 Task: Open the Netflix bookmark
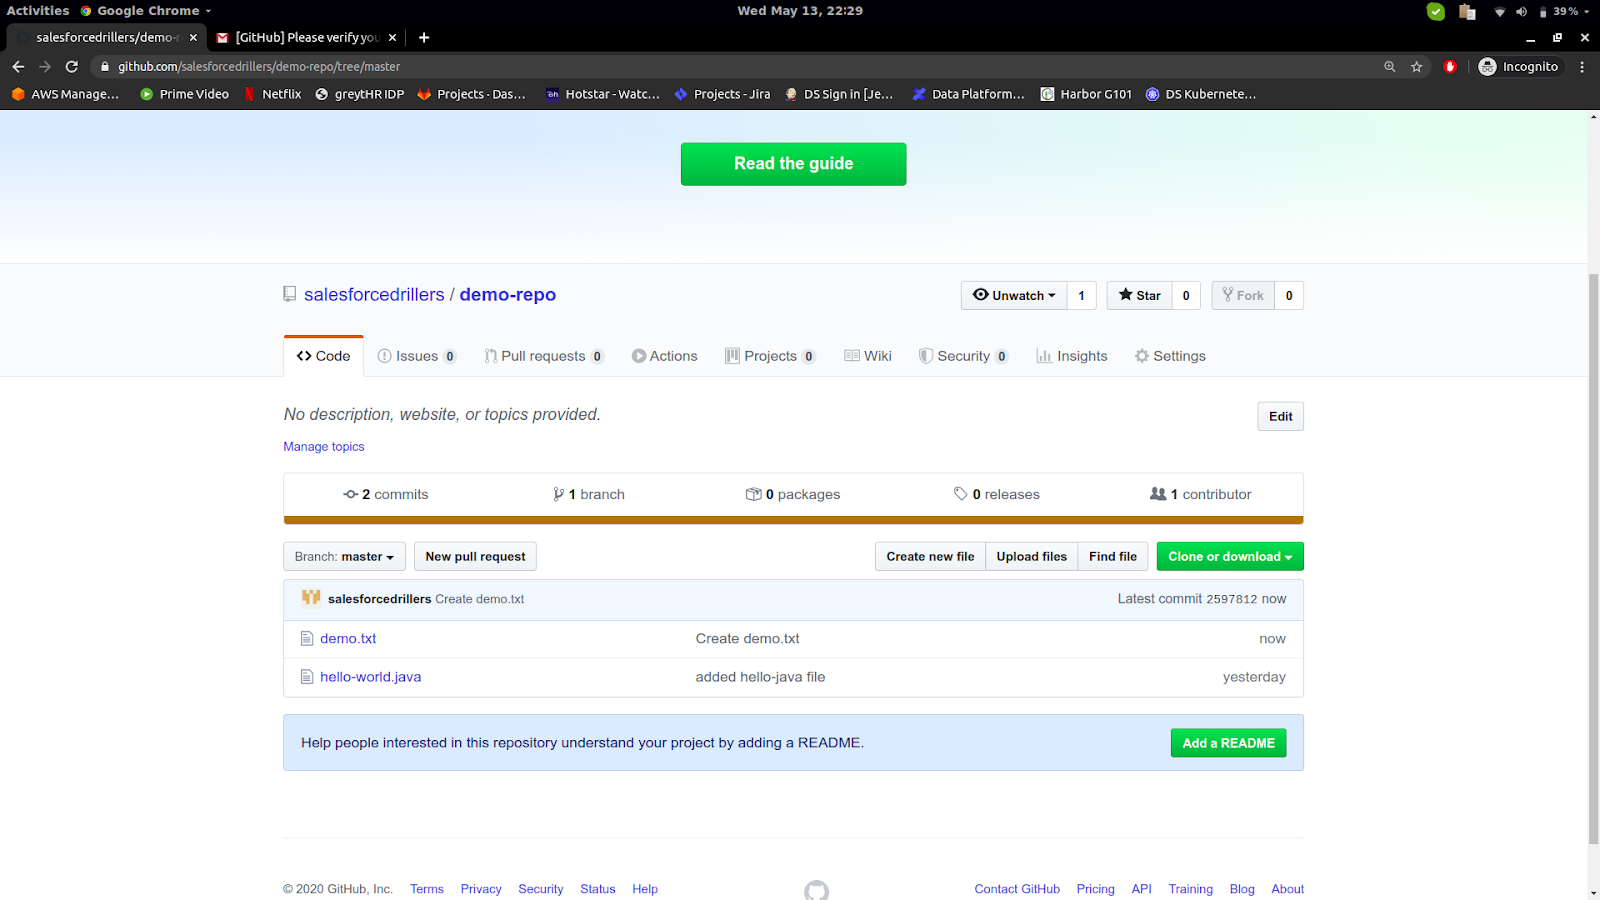click(x=272, y=94)
